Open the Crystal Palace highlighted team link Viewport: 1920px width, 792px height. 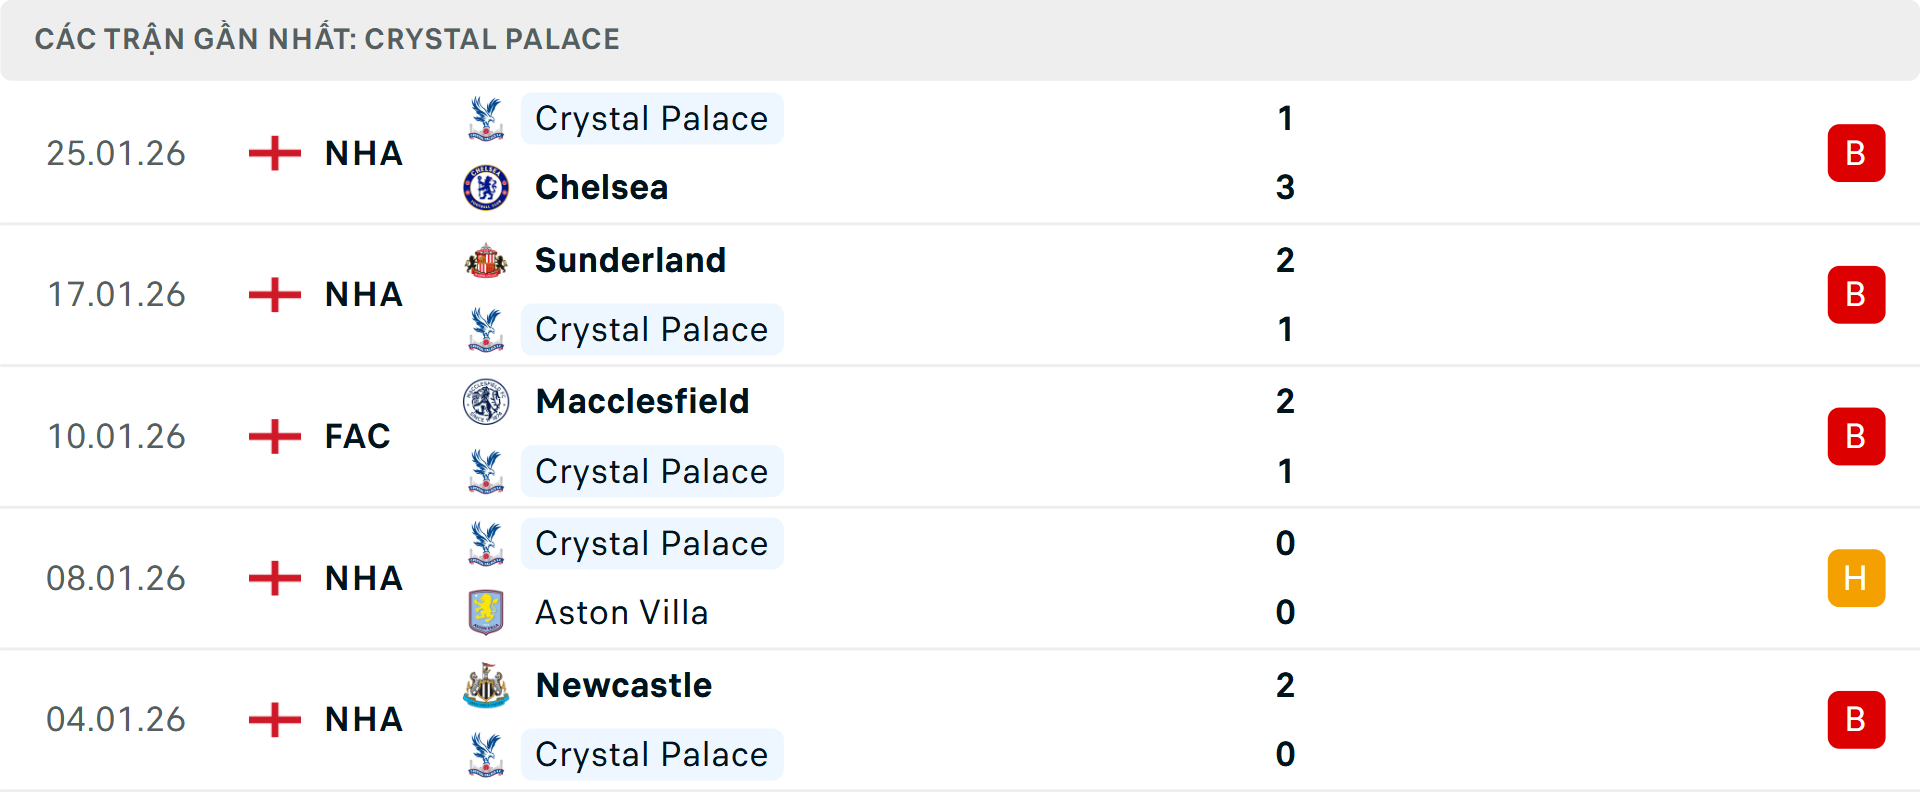[x=652, y=117]
